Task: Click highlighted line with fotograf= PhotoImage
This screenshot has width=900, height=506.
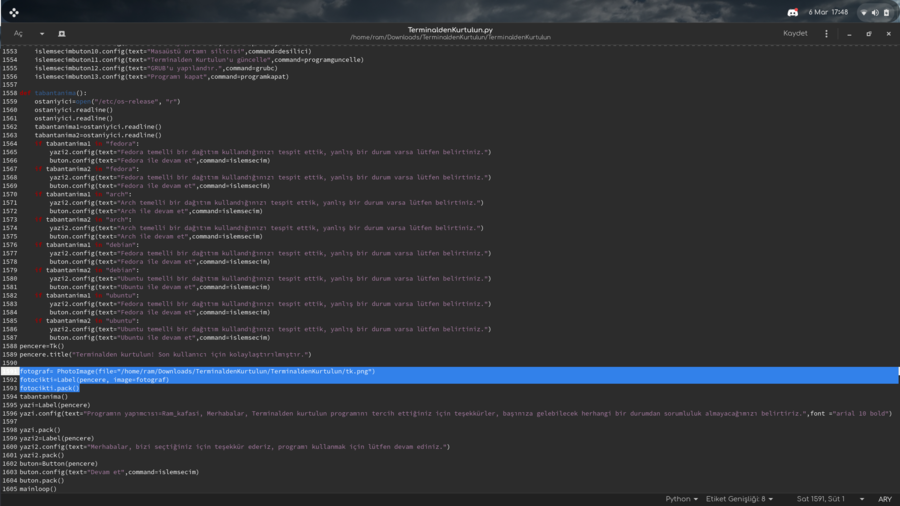Action: coord(197,371)
